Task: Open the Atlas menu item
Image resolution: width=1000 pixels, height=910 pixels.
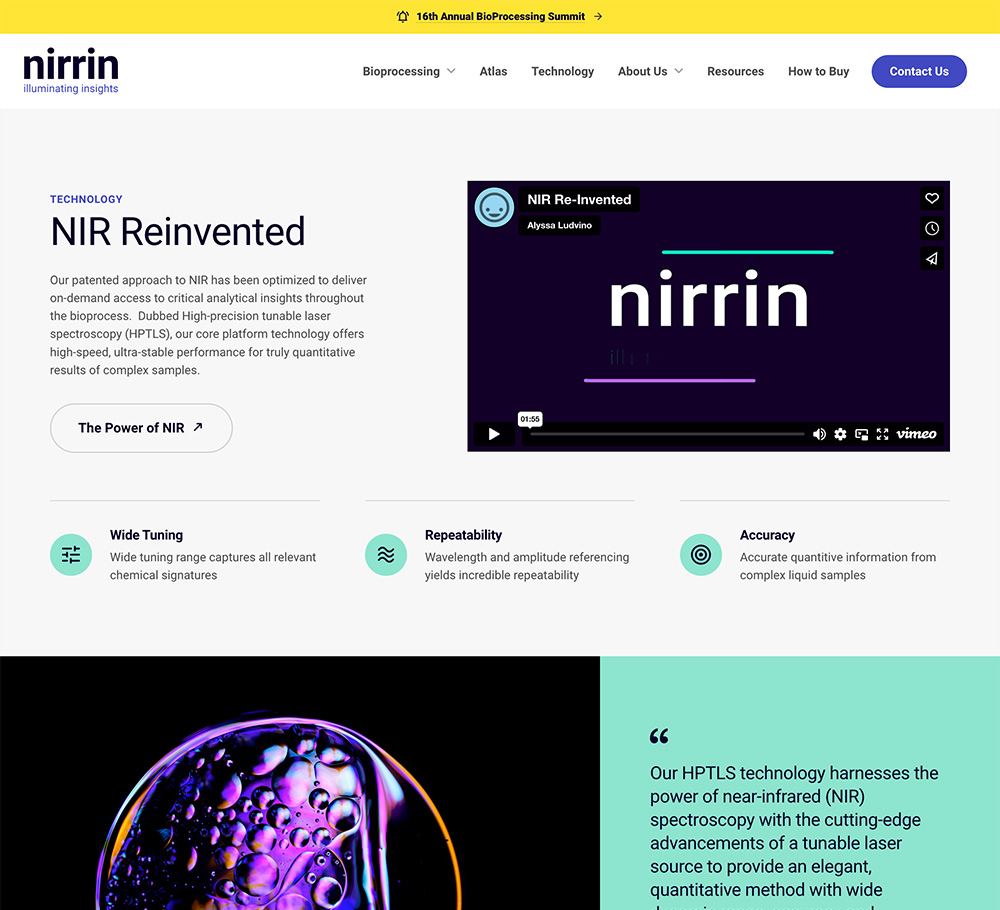Action: [493, 72]
